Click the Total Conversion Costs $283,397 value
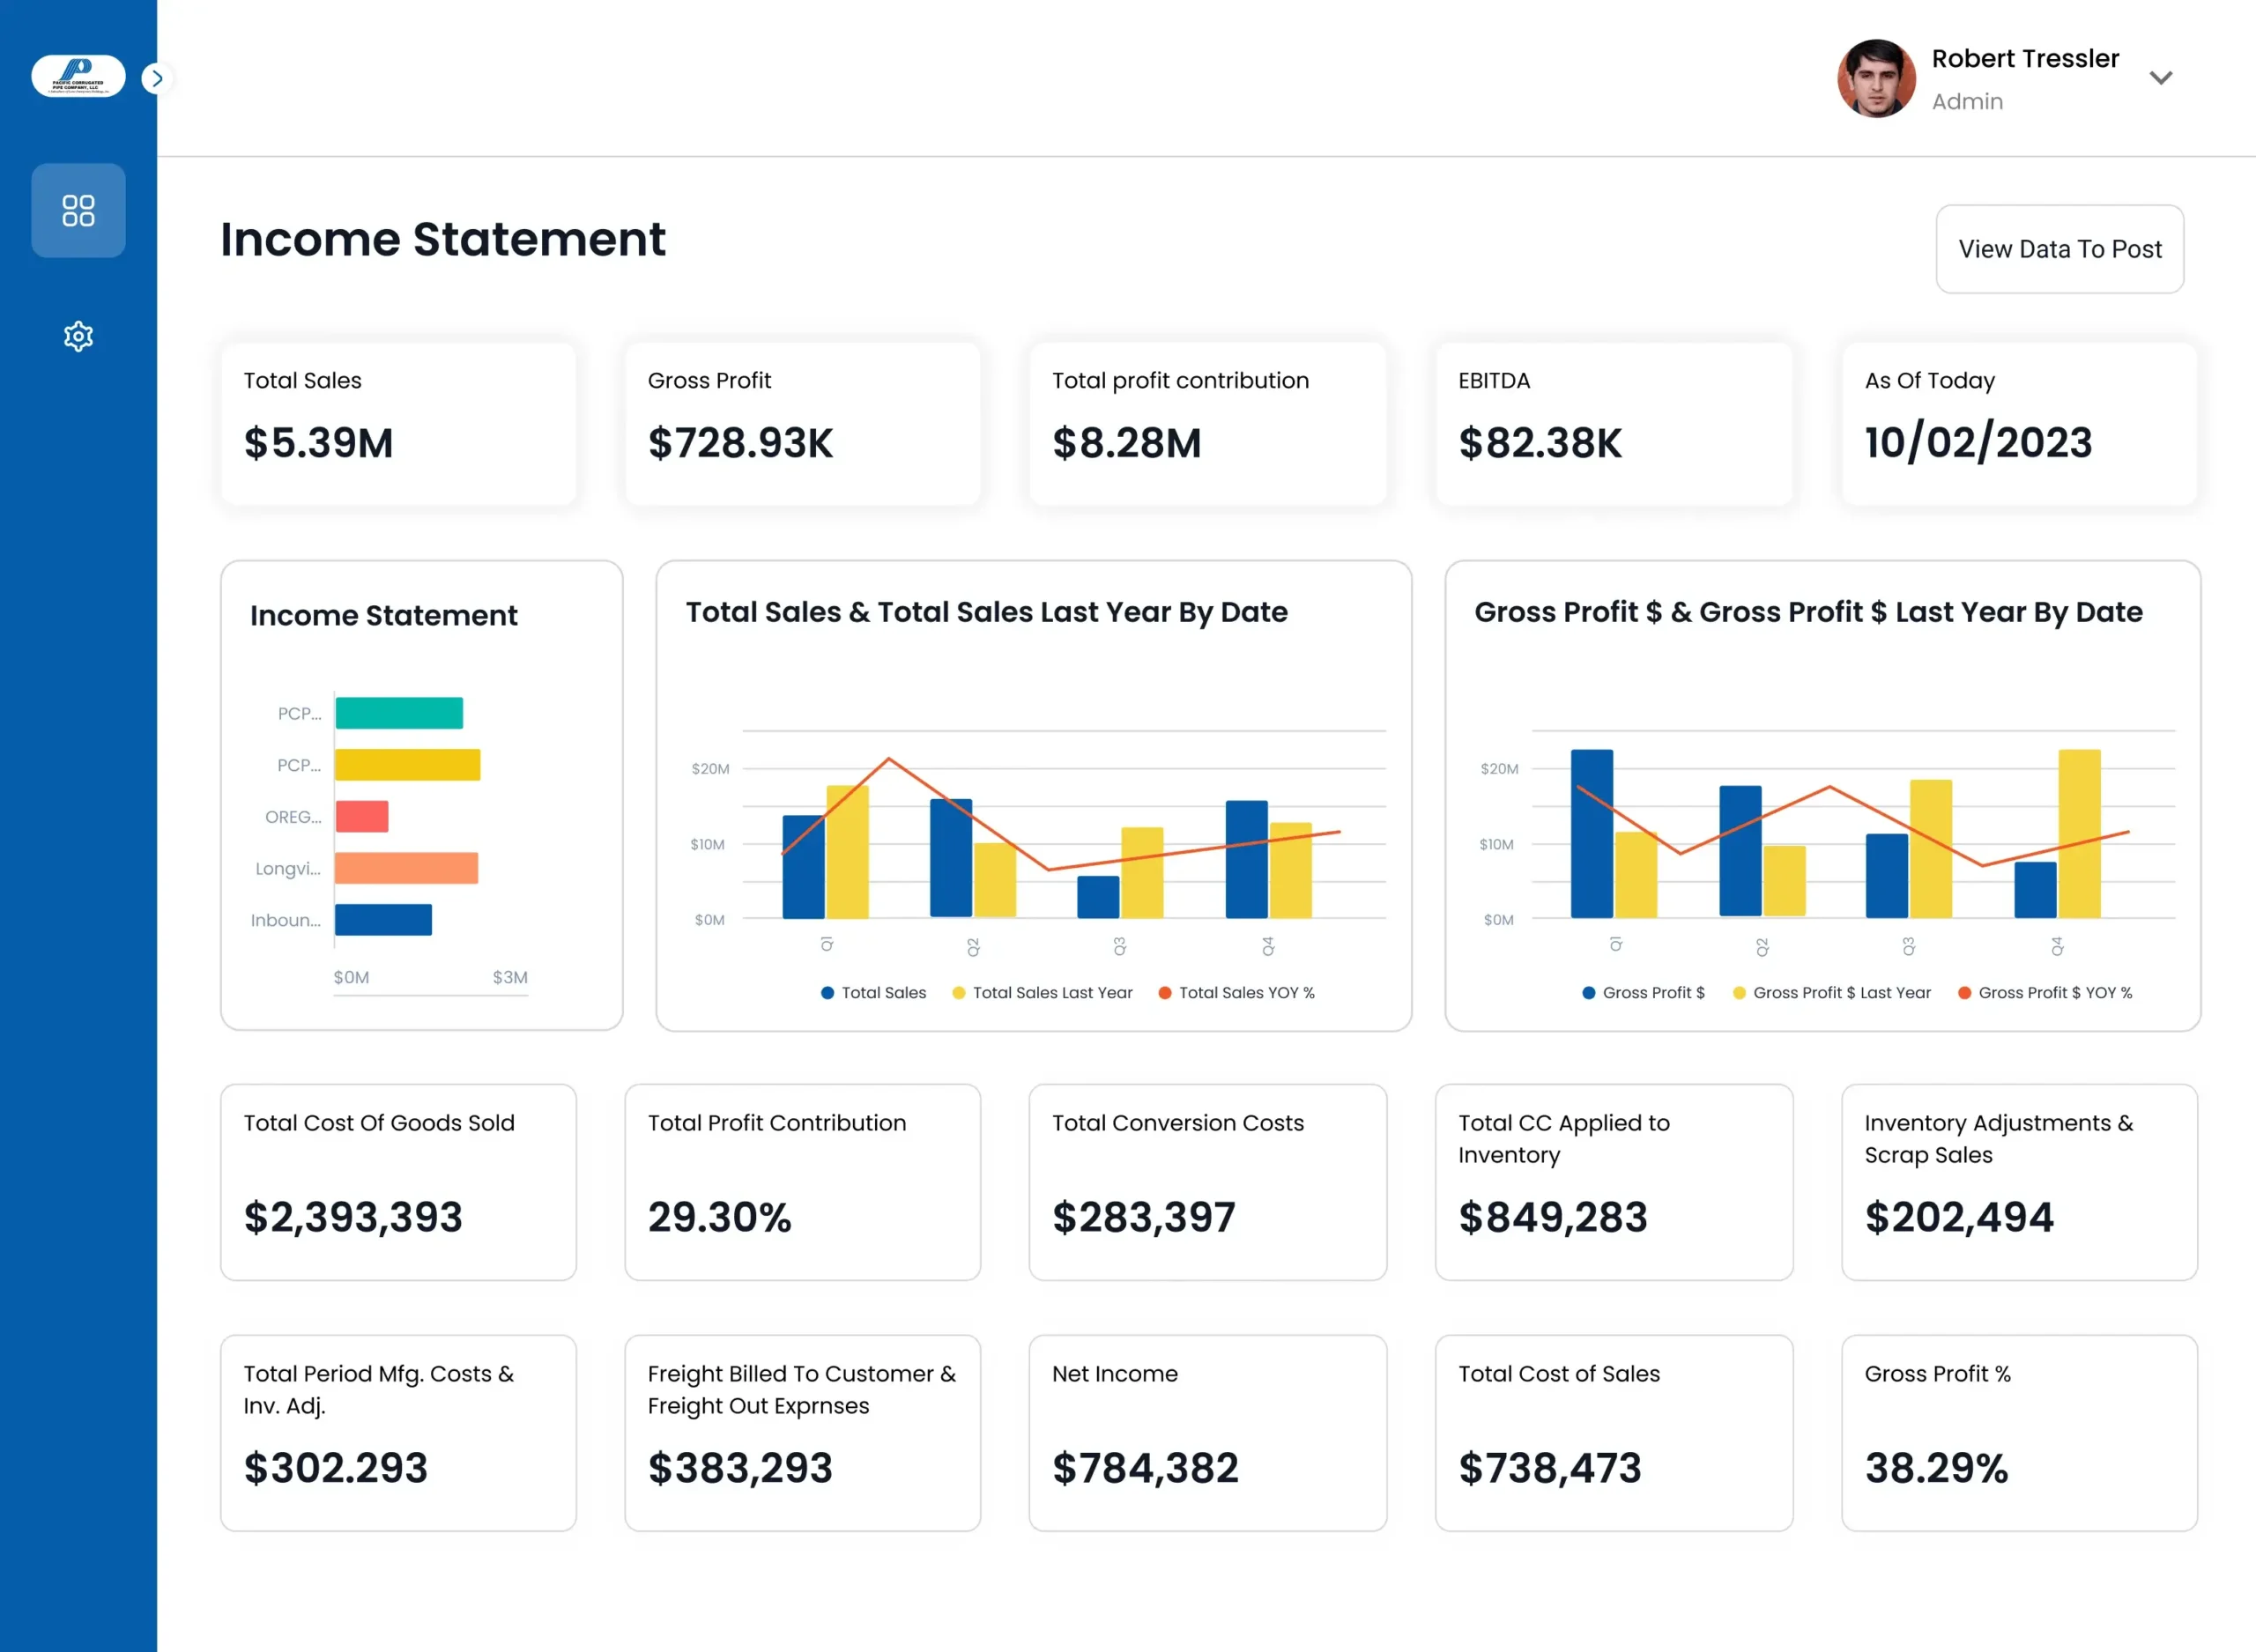2256x1652 pixels. click(x=1144, y=1217)
